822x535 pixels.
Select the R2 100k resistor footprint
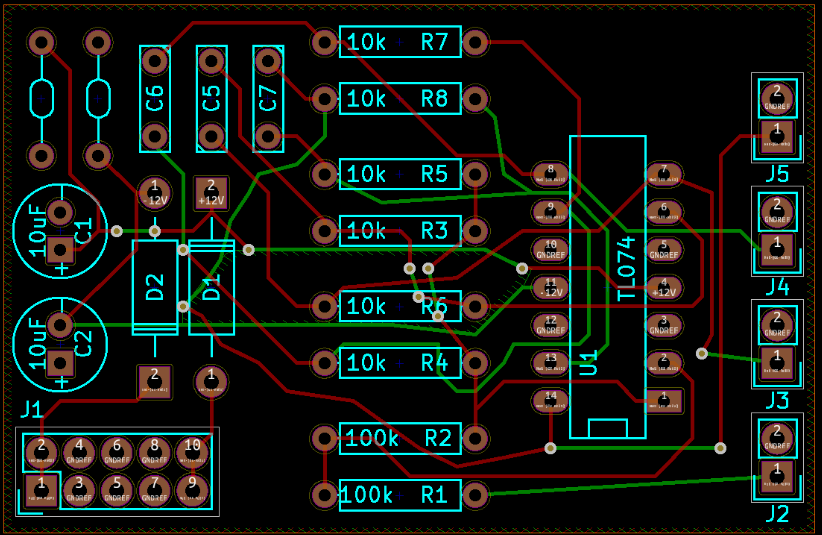[400, 438]
